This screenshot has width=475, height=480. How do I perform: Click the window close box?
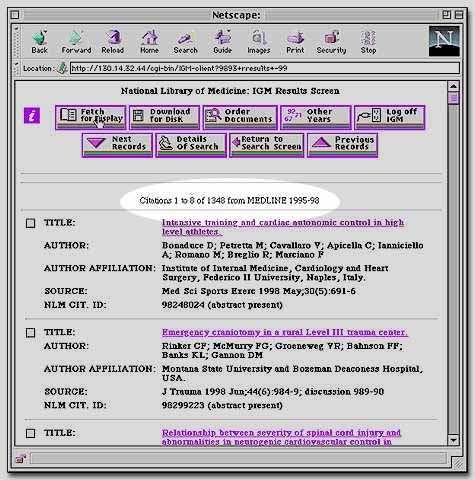pyautogui.click(x=15, y=15)
